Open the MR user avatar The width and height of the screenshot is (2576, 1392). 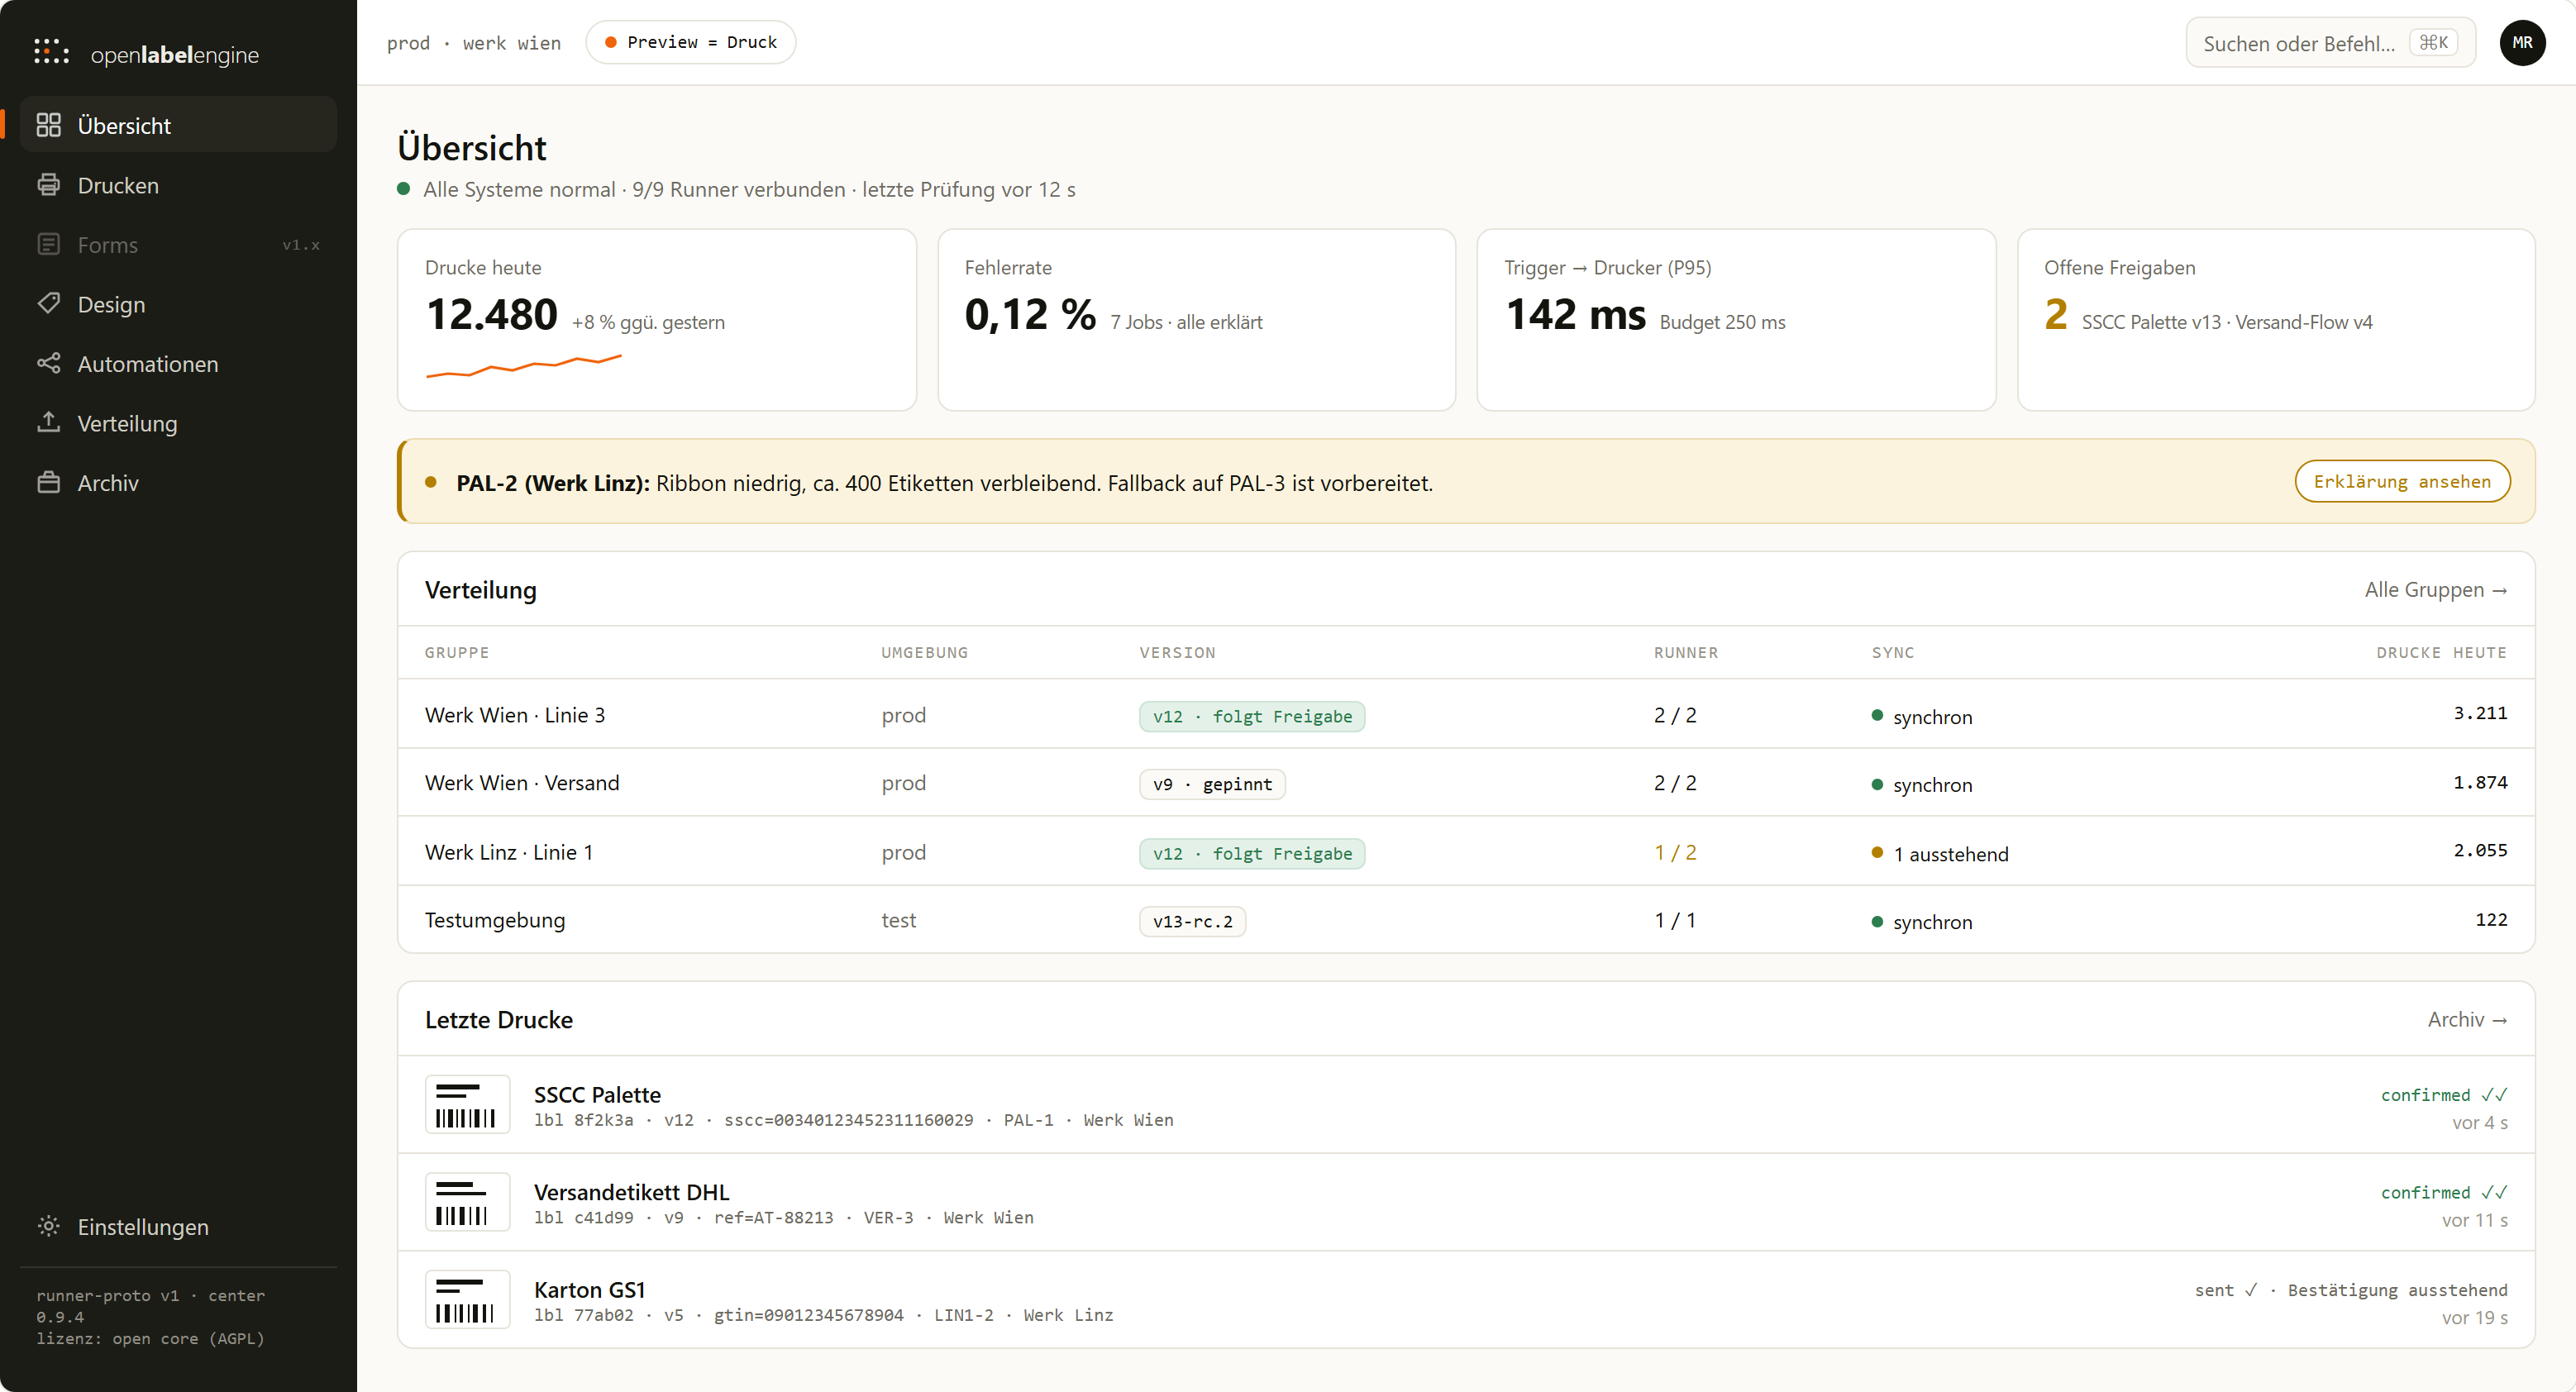[x=2522, y=43]
